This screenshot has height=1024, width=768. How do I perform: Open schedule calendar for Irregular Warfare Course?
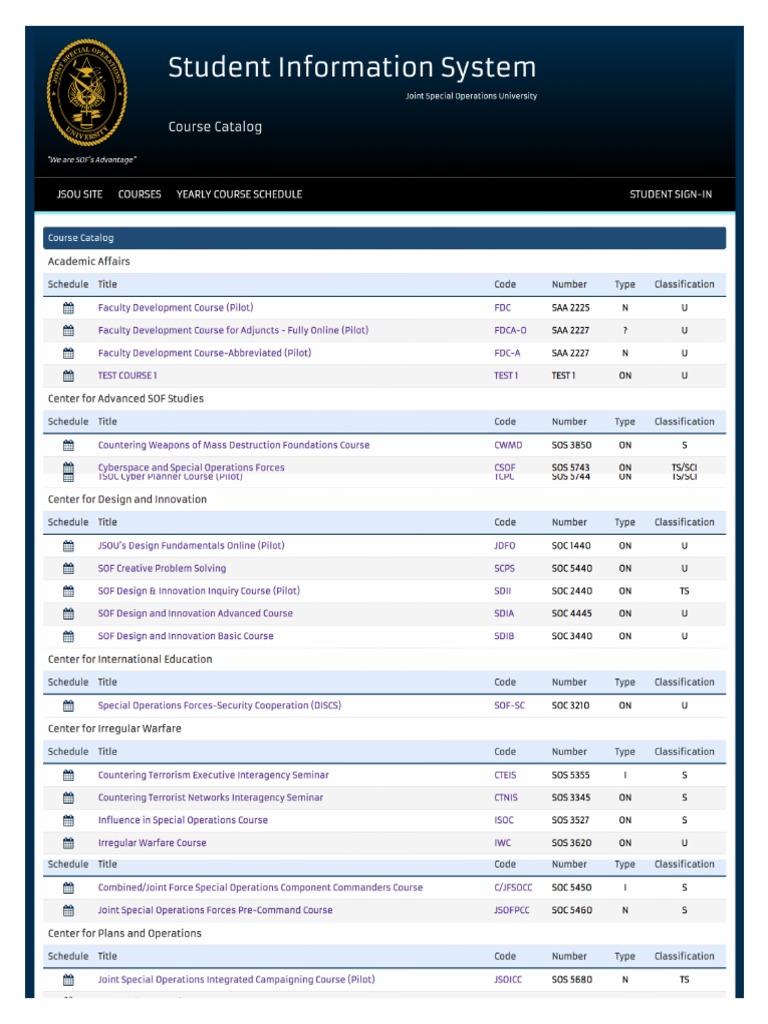68,843
